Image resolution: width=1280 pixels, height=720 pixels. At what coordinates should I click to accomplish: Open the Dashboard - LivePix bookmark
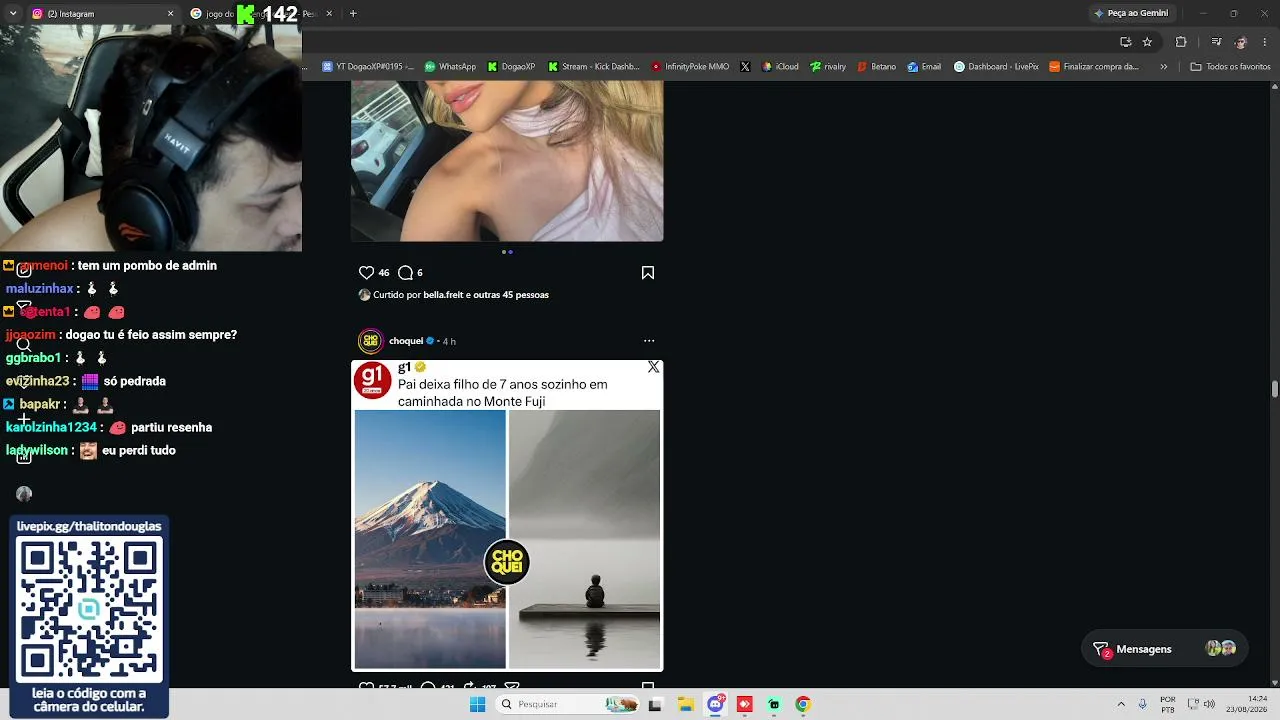coord(996,67)
